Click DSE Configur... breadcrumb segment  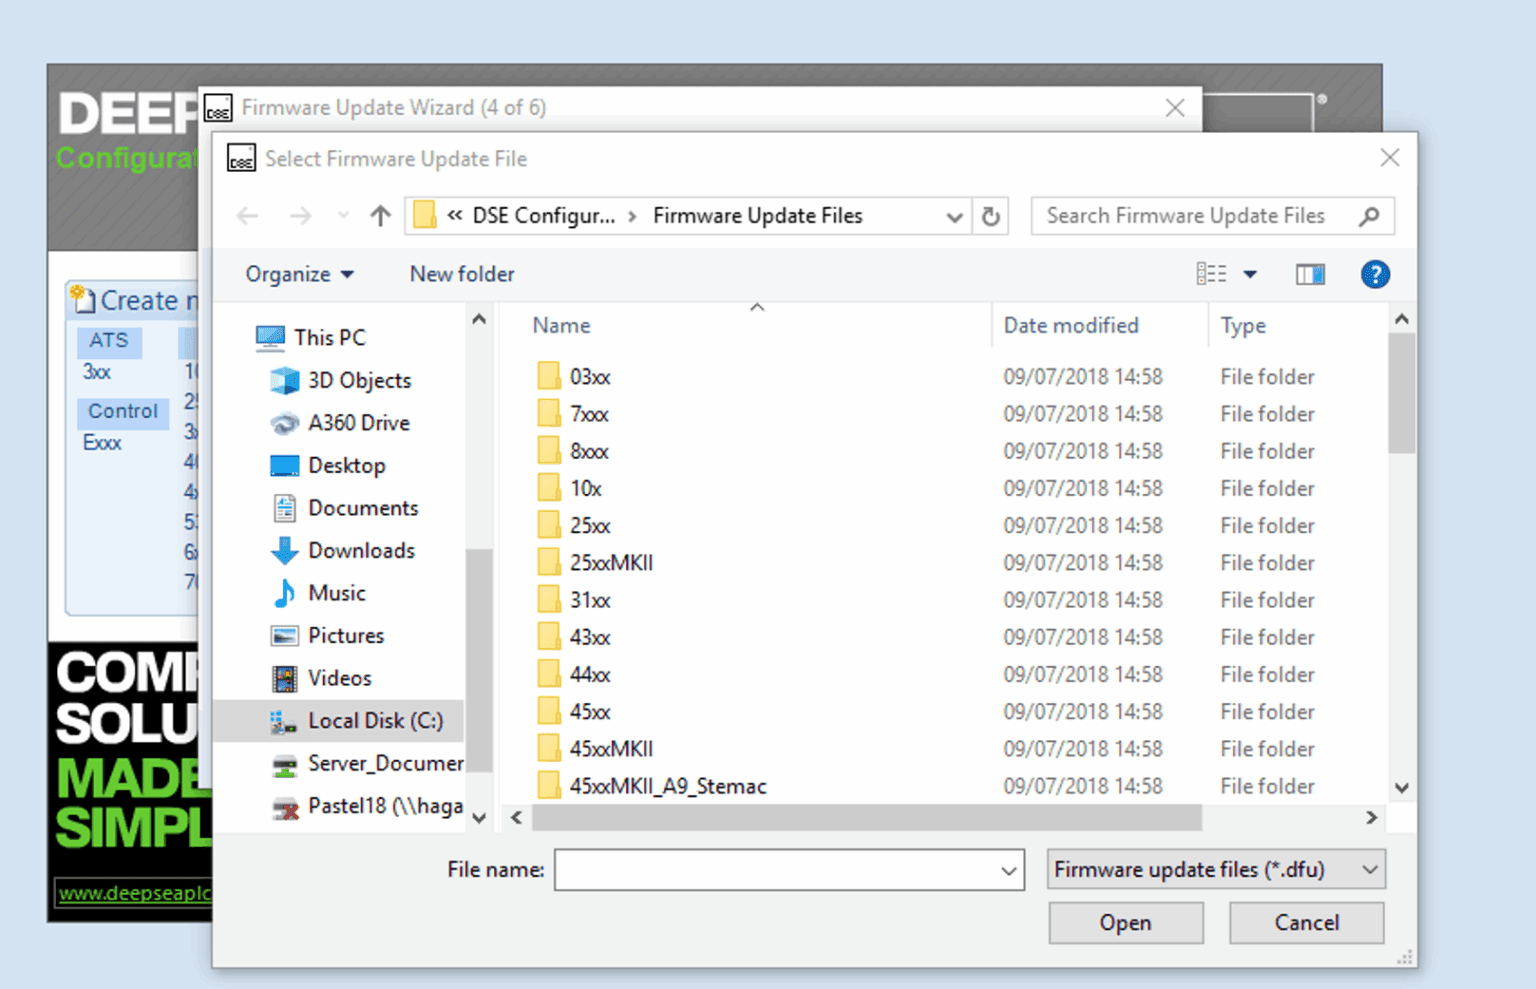tap(544, 216)
